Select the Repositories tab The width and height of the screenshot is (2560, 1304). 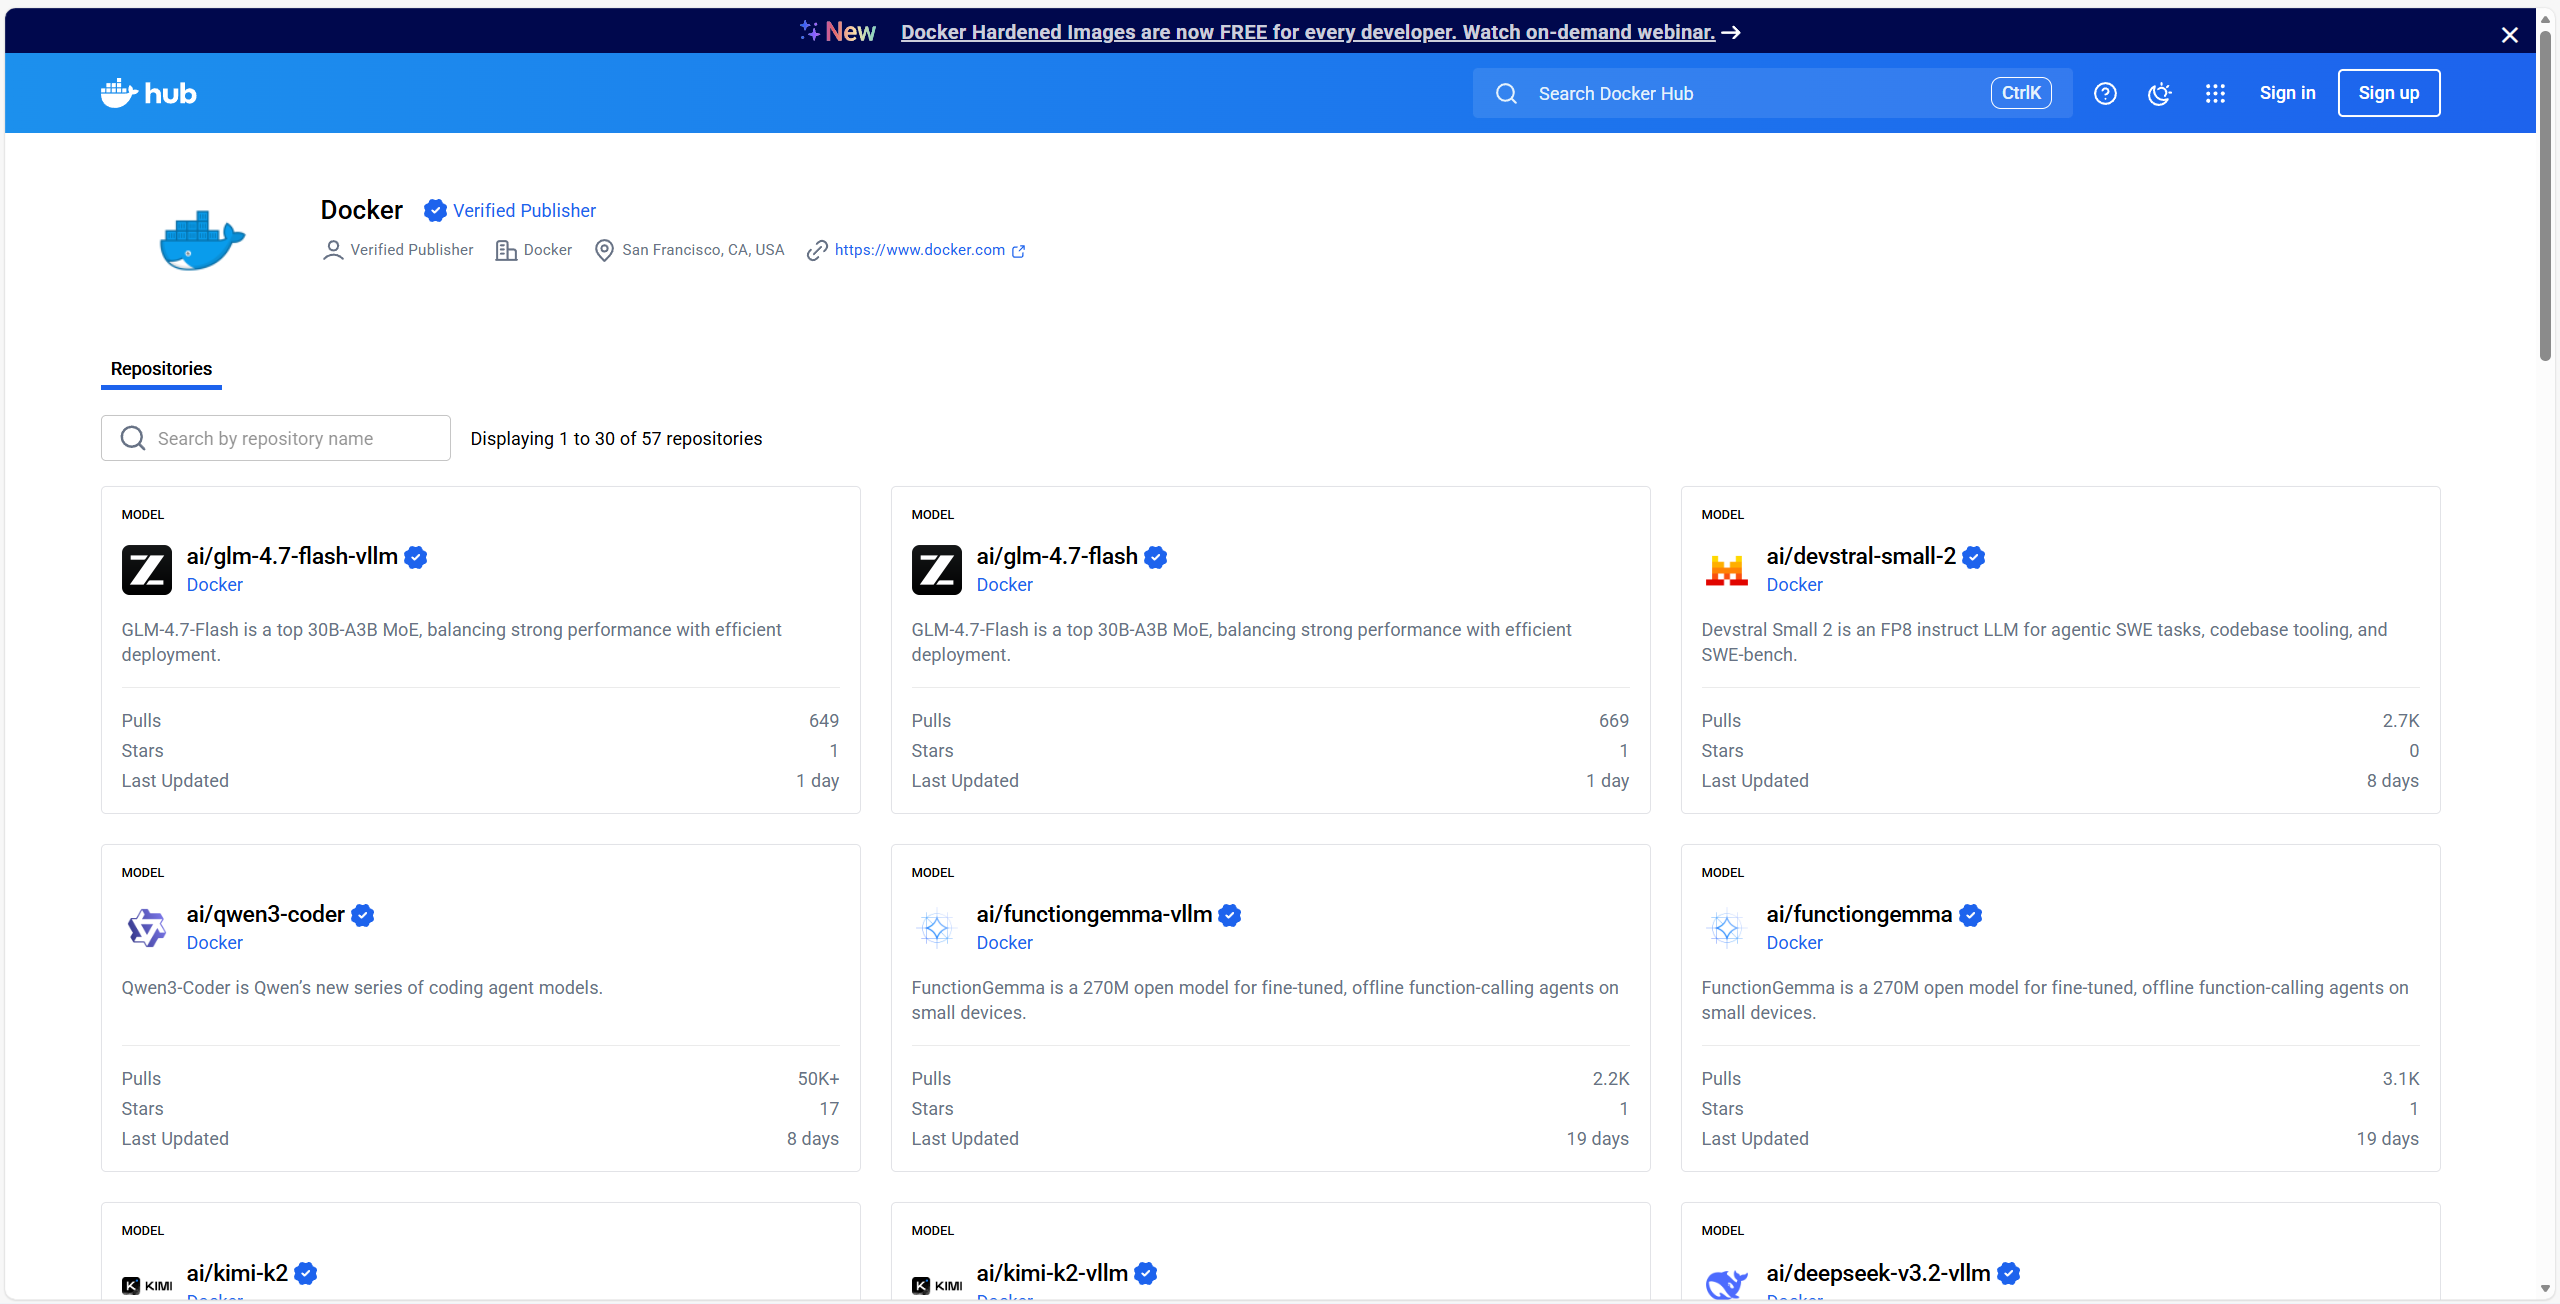pyautogui.click(x=161, y=369)
